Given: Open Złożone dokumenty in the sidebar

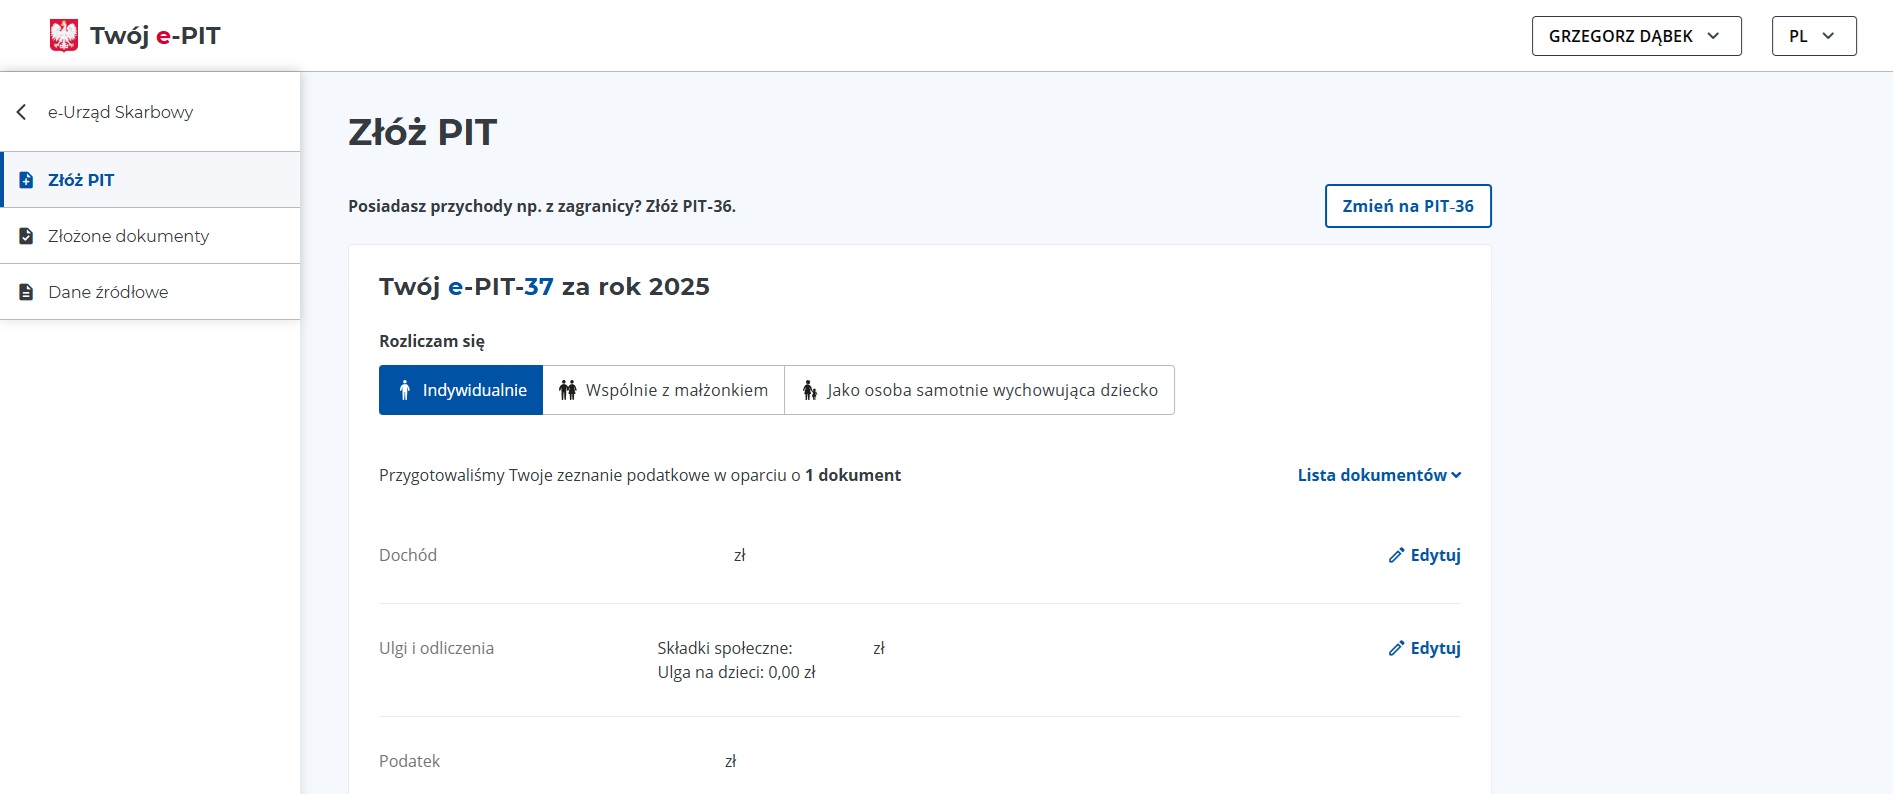Looking at the screenshot, I should click(129, 236).
